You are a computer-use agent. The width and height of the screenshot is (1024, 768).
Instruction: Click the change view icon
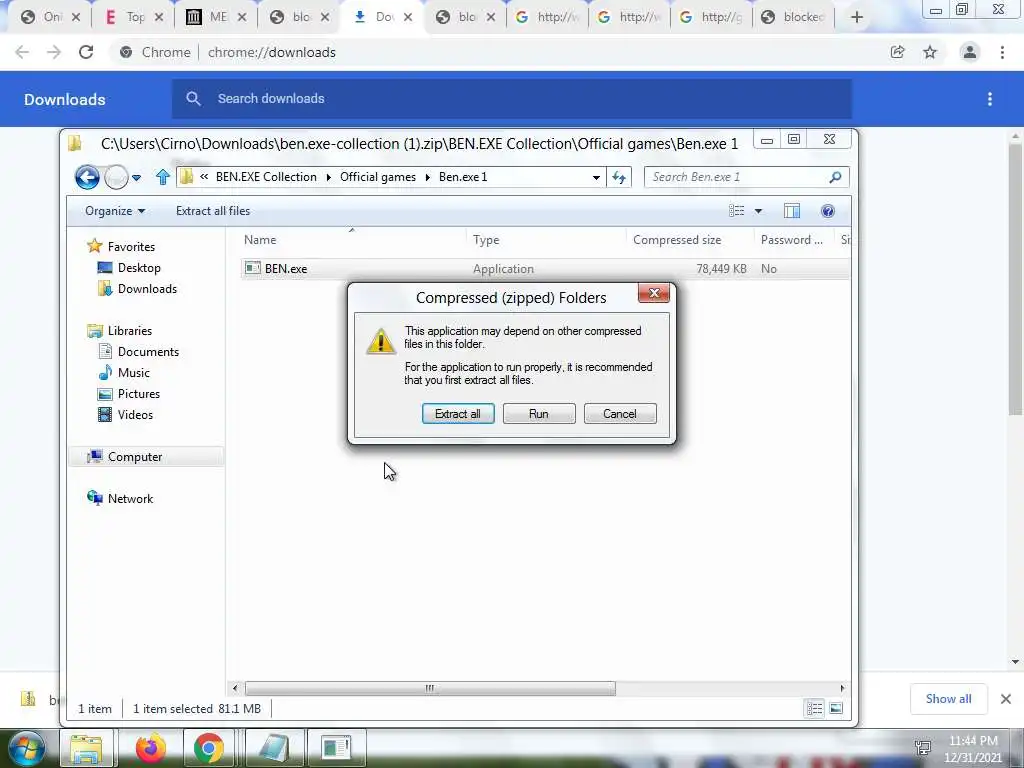(x=737, y=210)
